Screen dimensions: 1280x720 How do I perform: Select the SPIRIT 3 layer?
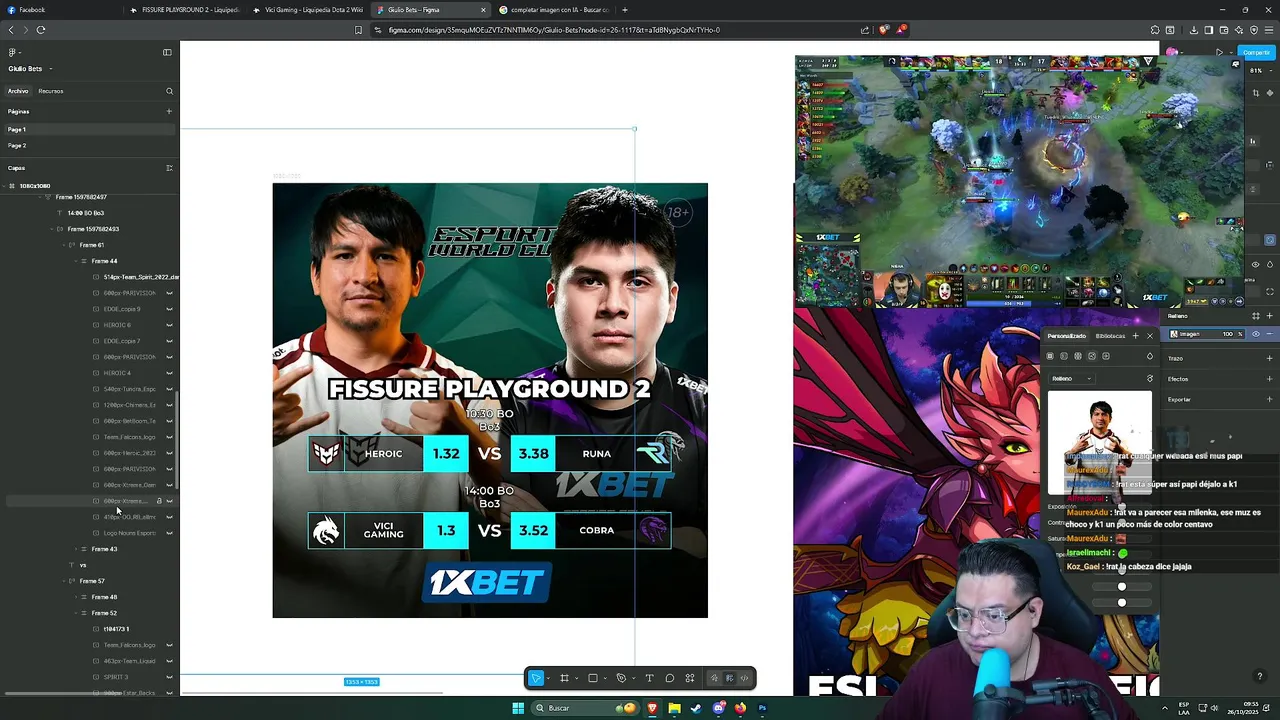pos(116,677)
